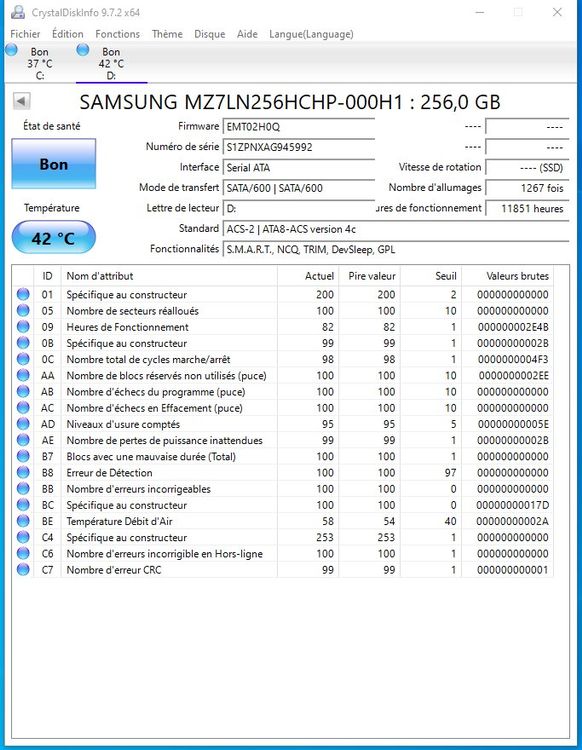Click status orb for attribute BE temperature
The height and width of the screenshot is (750, 582).
pyautogui.click(x=23, y=521)
